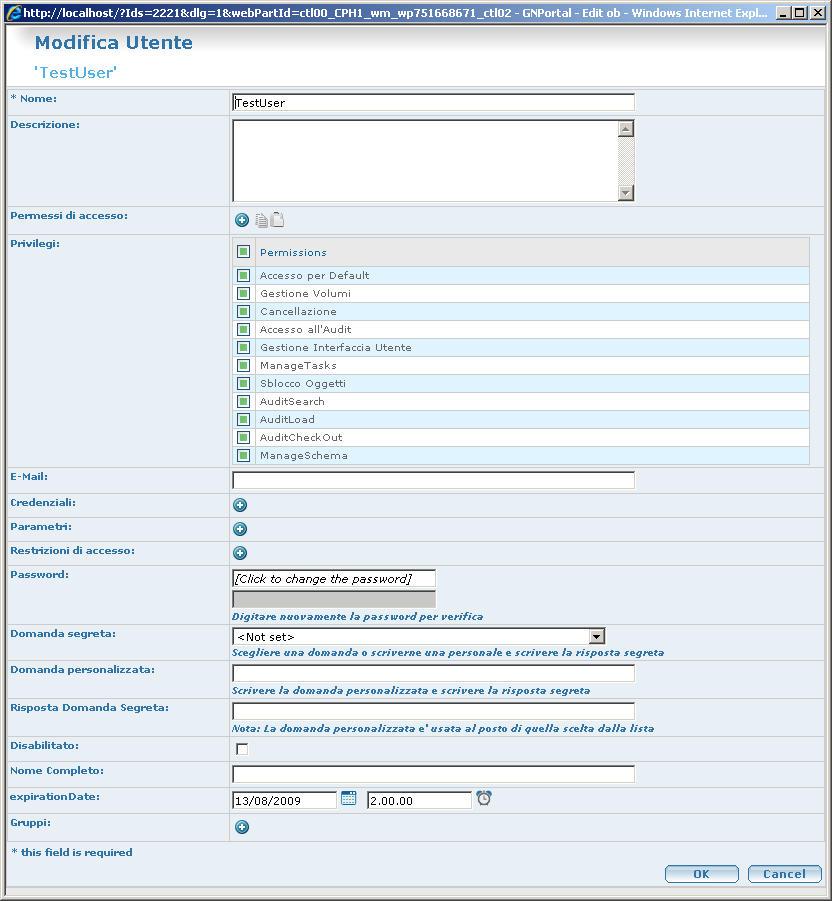
Task: Click the 'Modifica Utente' heading
Action: [x=114, y=43]
